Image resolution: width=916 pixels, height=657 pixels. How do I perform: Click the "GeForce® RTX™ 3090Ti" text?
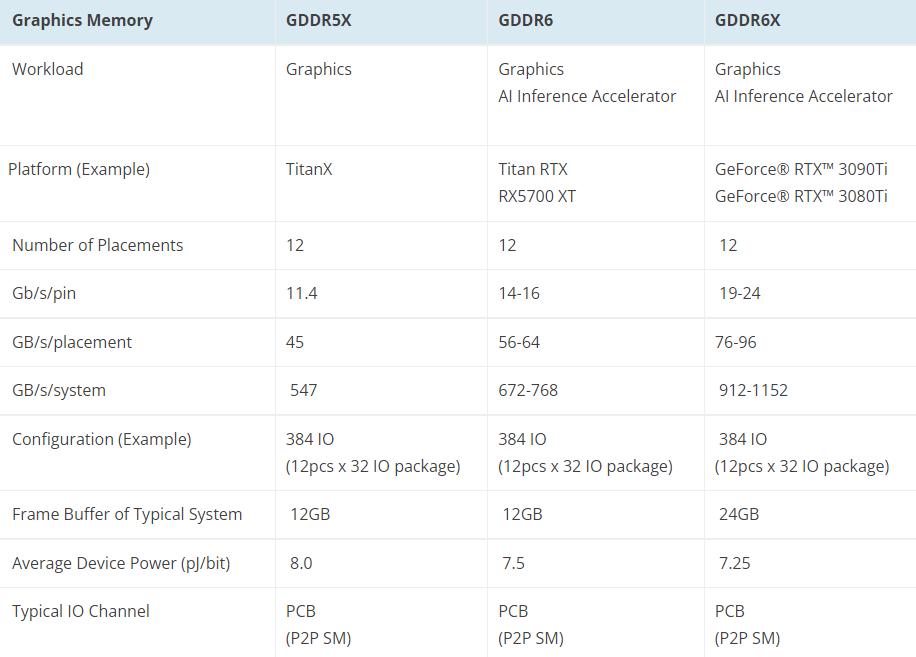[801, 169]
